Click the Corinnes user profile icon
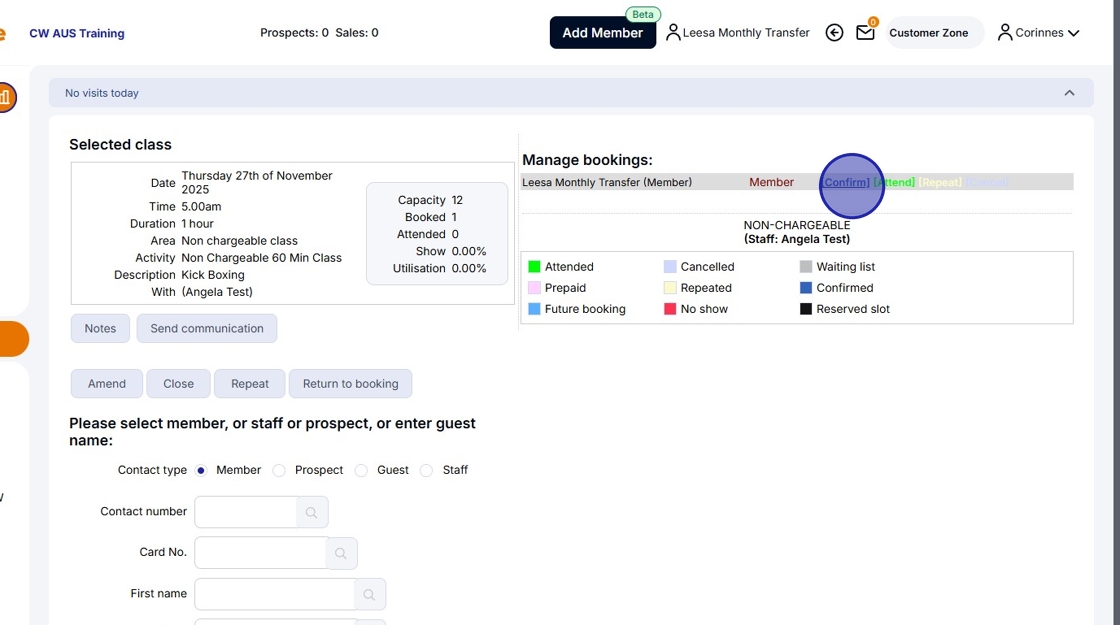This screenshot has width=1120, height=625. click(x=1005, y=33)
